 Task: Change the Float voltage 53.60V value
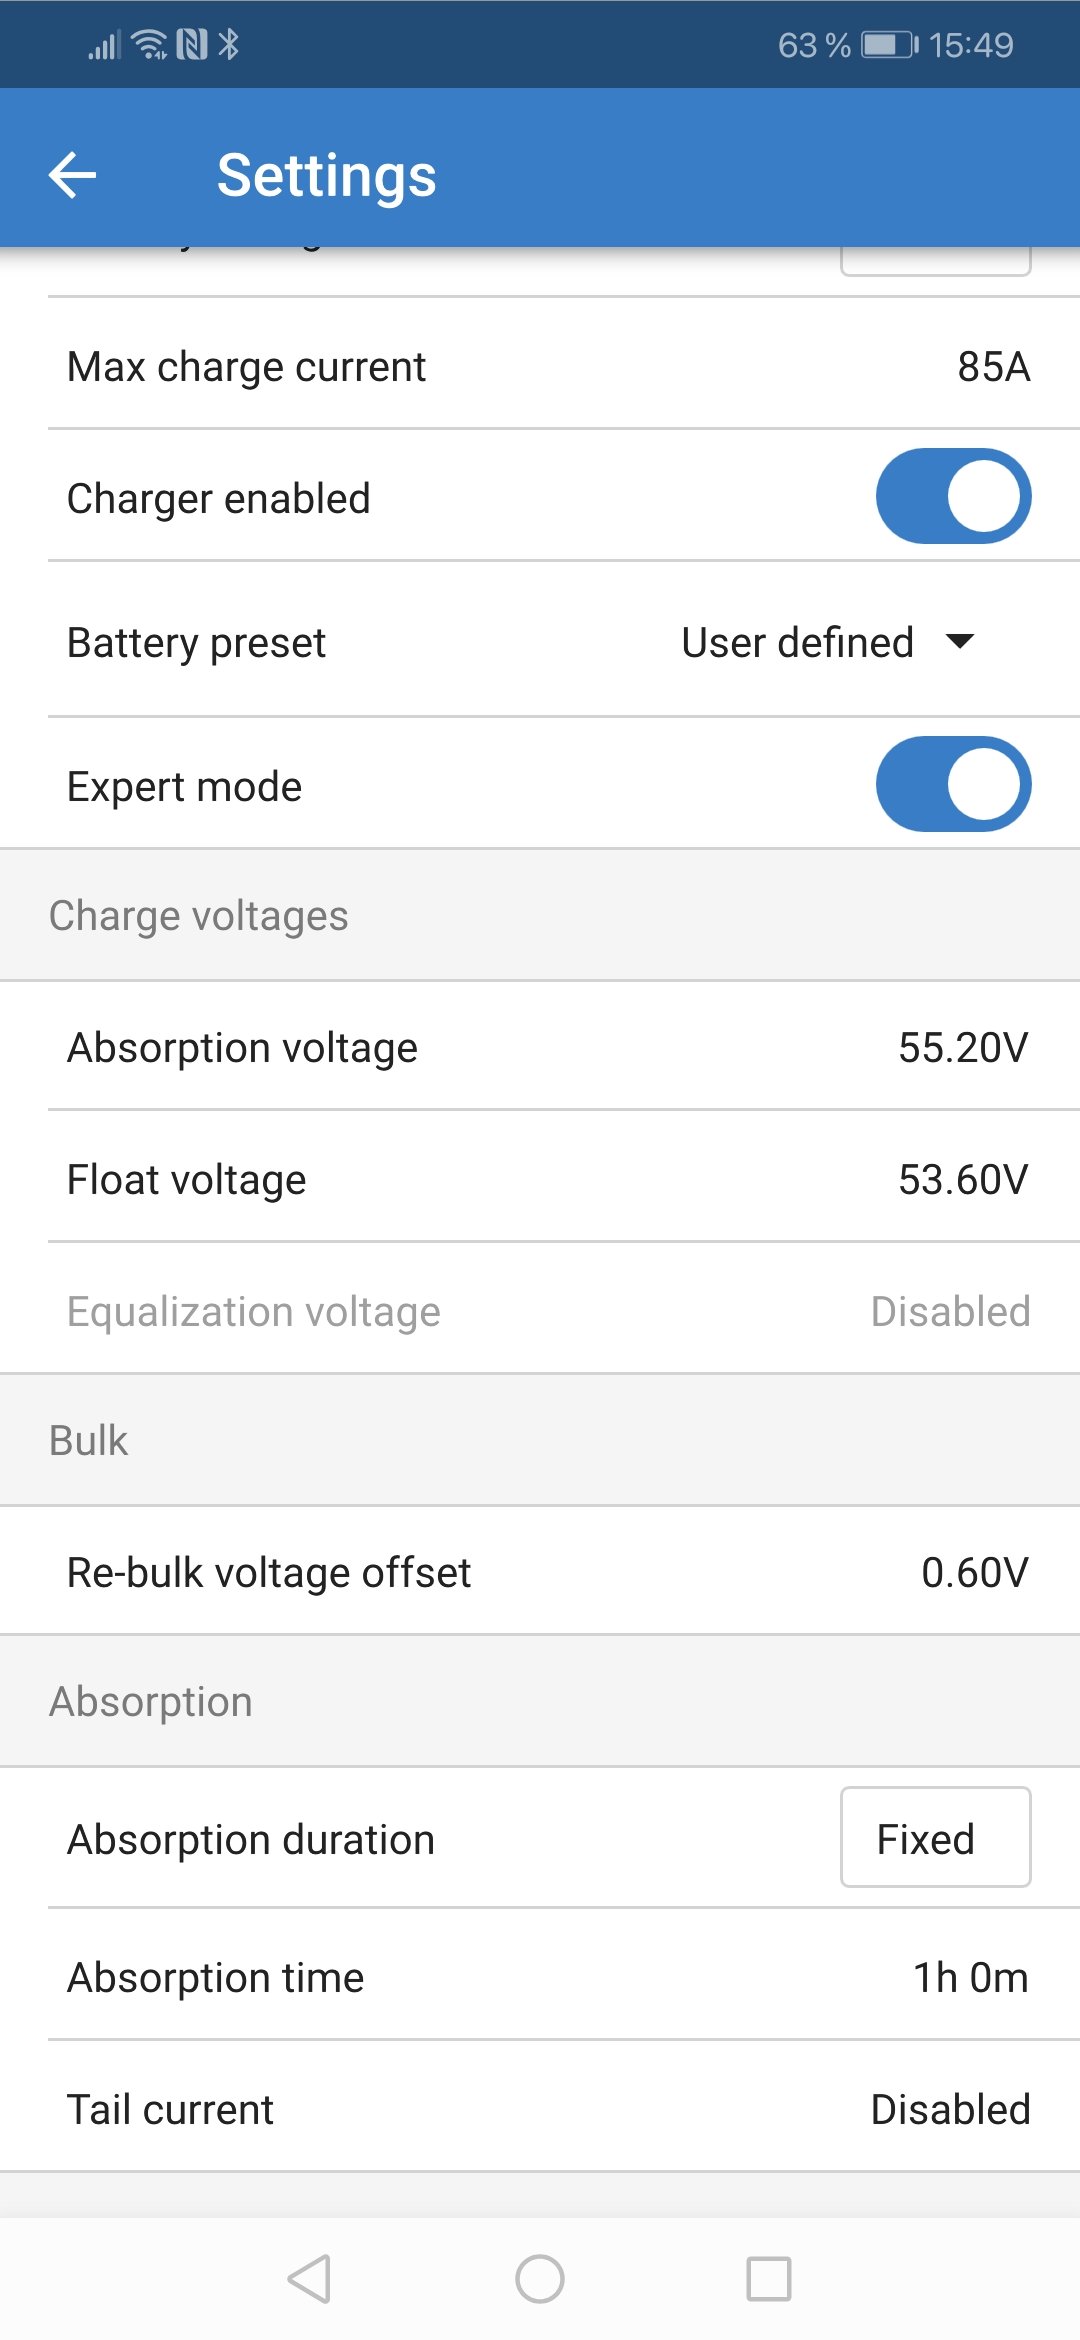(x=962, y=1179)
